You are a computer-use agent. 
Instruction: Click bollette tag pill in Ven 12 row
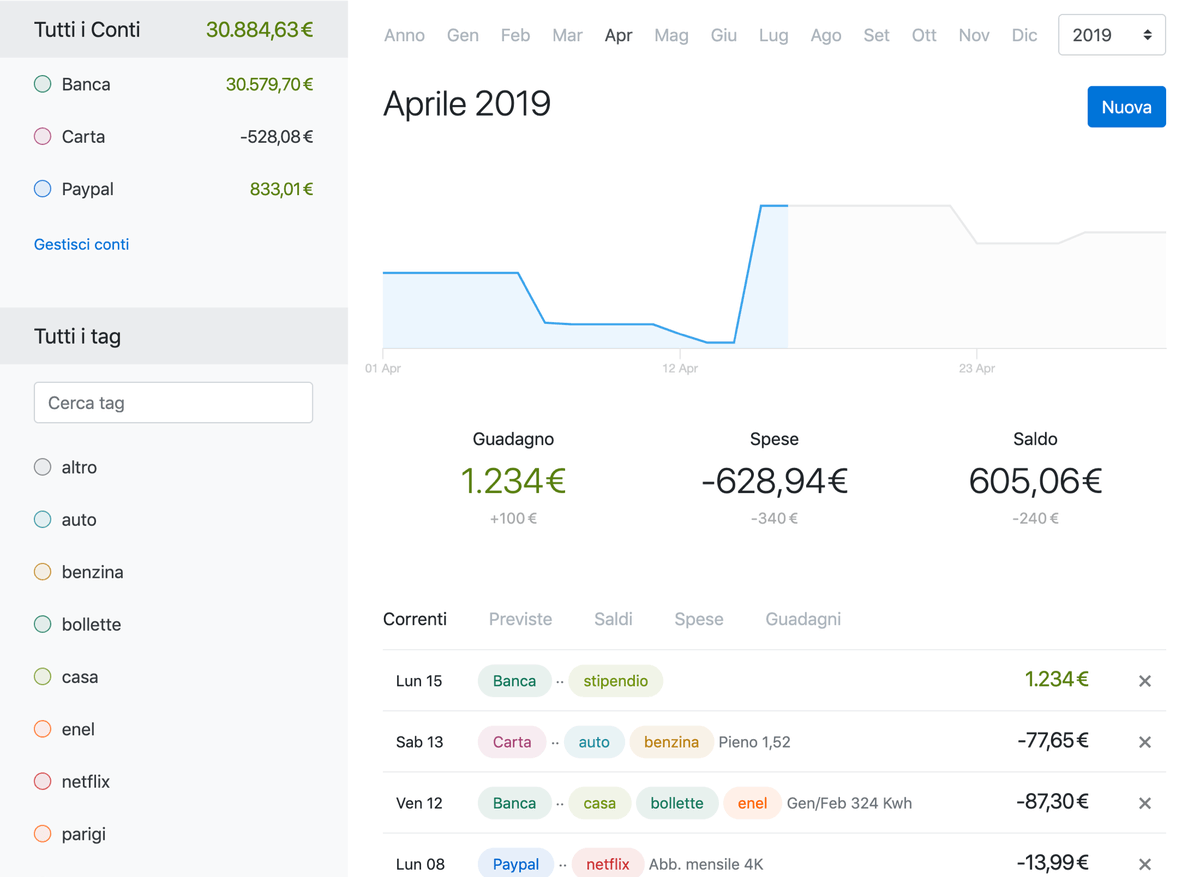tap(677, 803)
